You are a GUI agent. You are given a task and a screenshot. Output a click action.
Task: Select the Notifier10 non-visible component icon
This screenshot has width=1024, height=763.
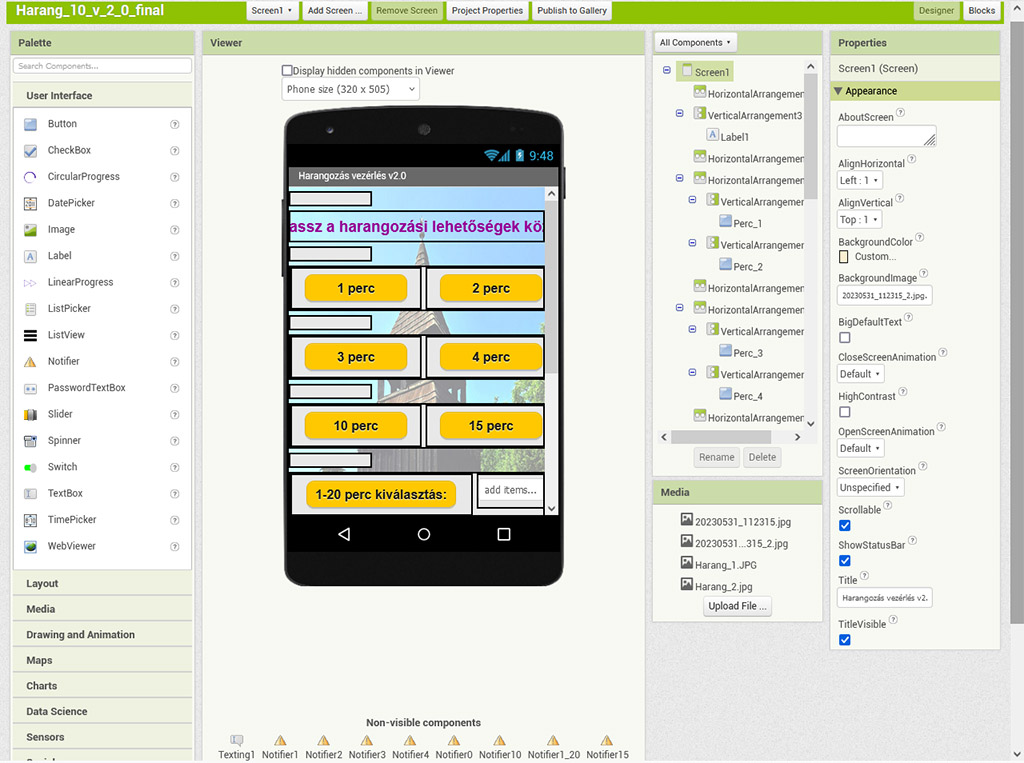(x=500, y=740)
